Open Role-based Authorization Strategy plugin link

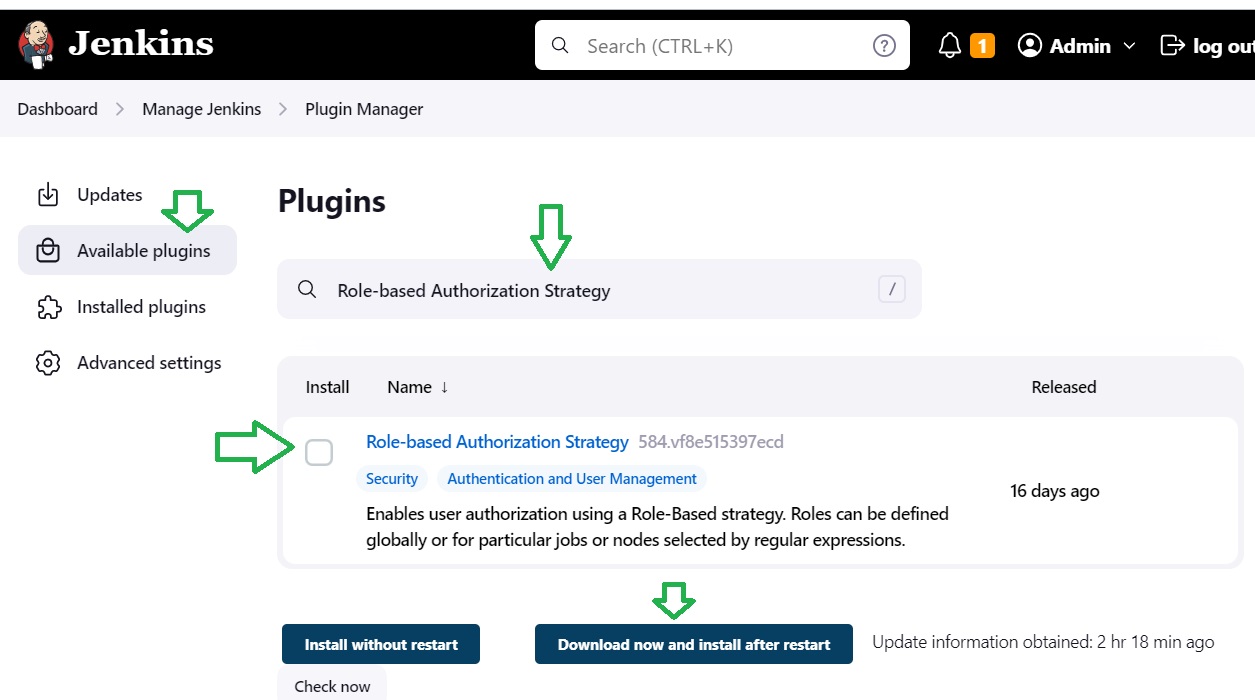(x=497, y=442)
